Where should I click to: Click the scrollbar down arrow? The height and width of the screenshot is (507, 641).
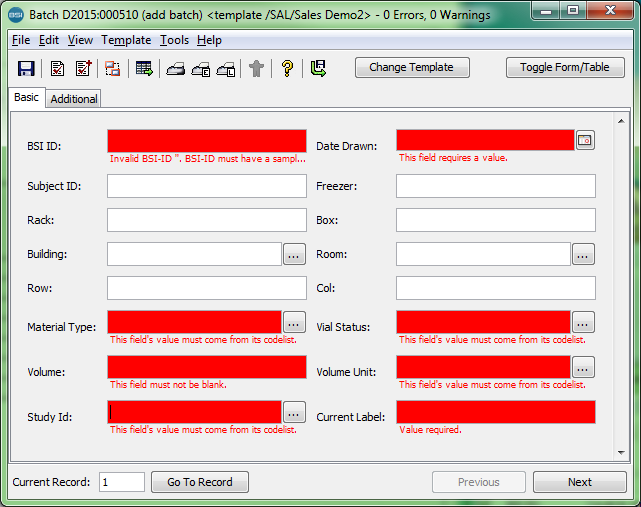pyautogui.click(x=621, y=452)
